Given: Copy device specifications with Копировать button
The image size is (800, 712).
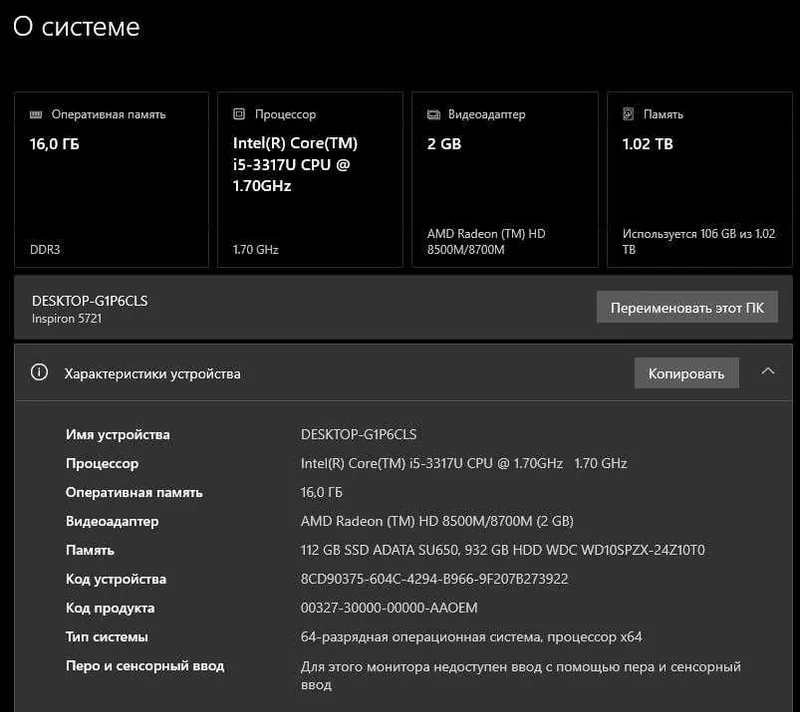Looking at the screenshot, I should [686, 373].
